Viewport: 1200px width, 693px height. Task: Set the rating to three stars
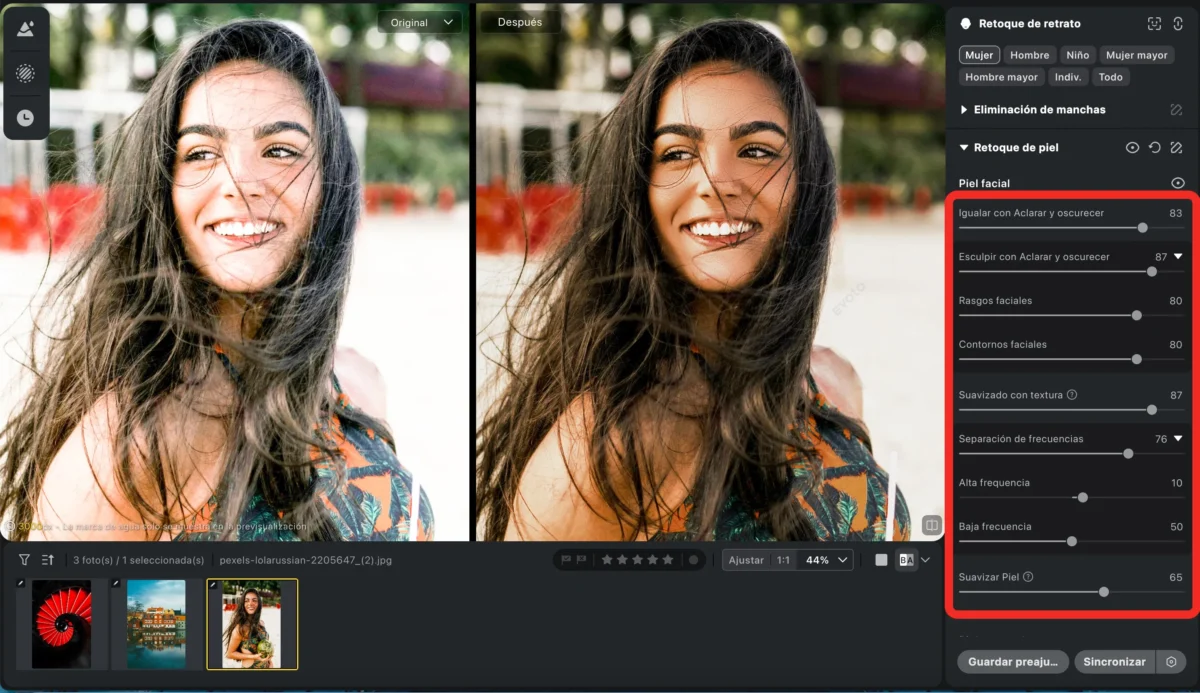coord(638,560)
